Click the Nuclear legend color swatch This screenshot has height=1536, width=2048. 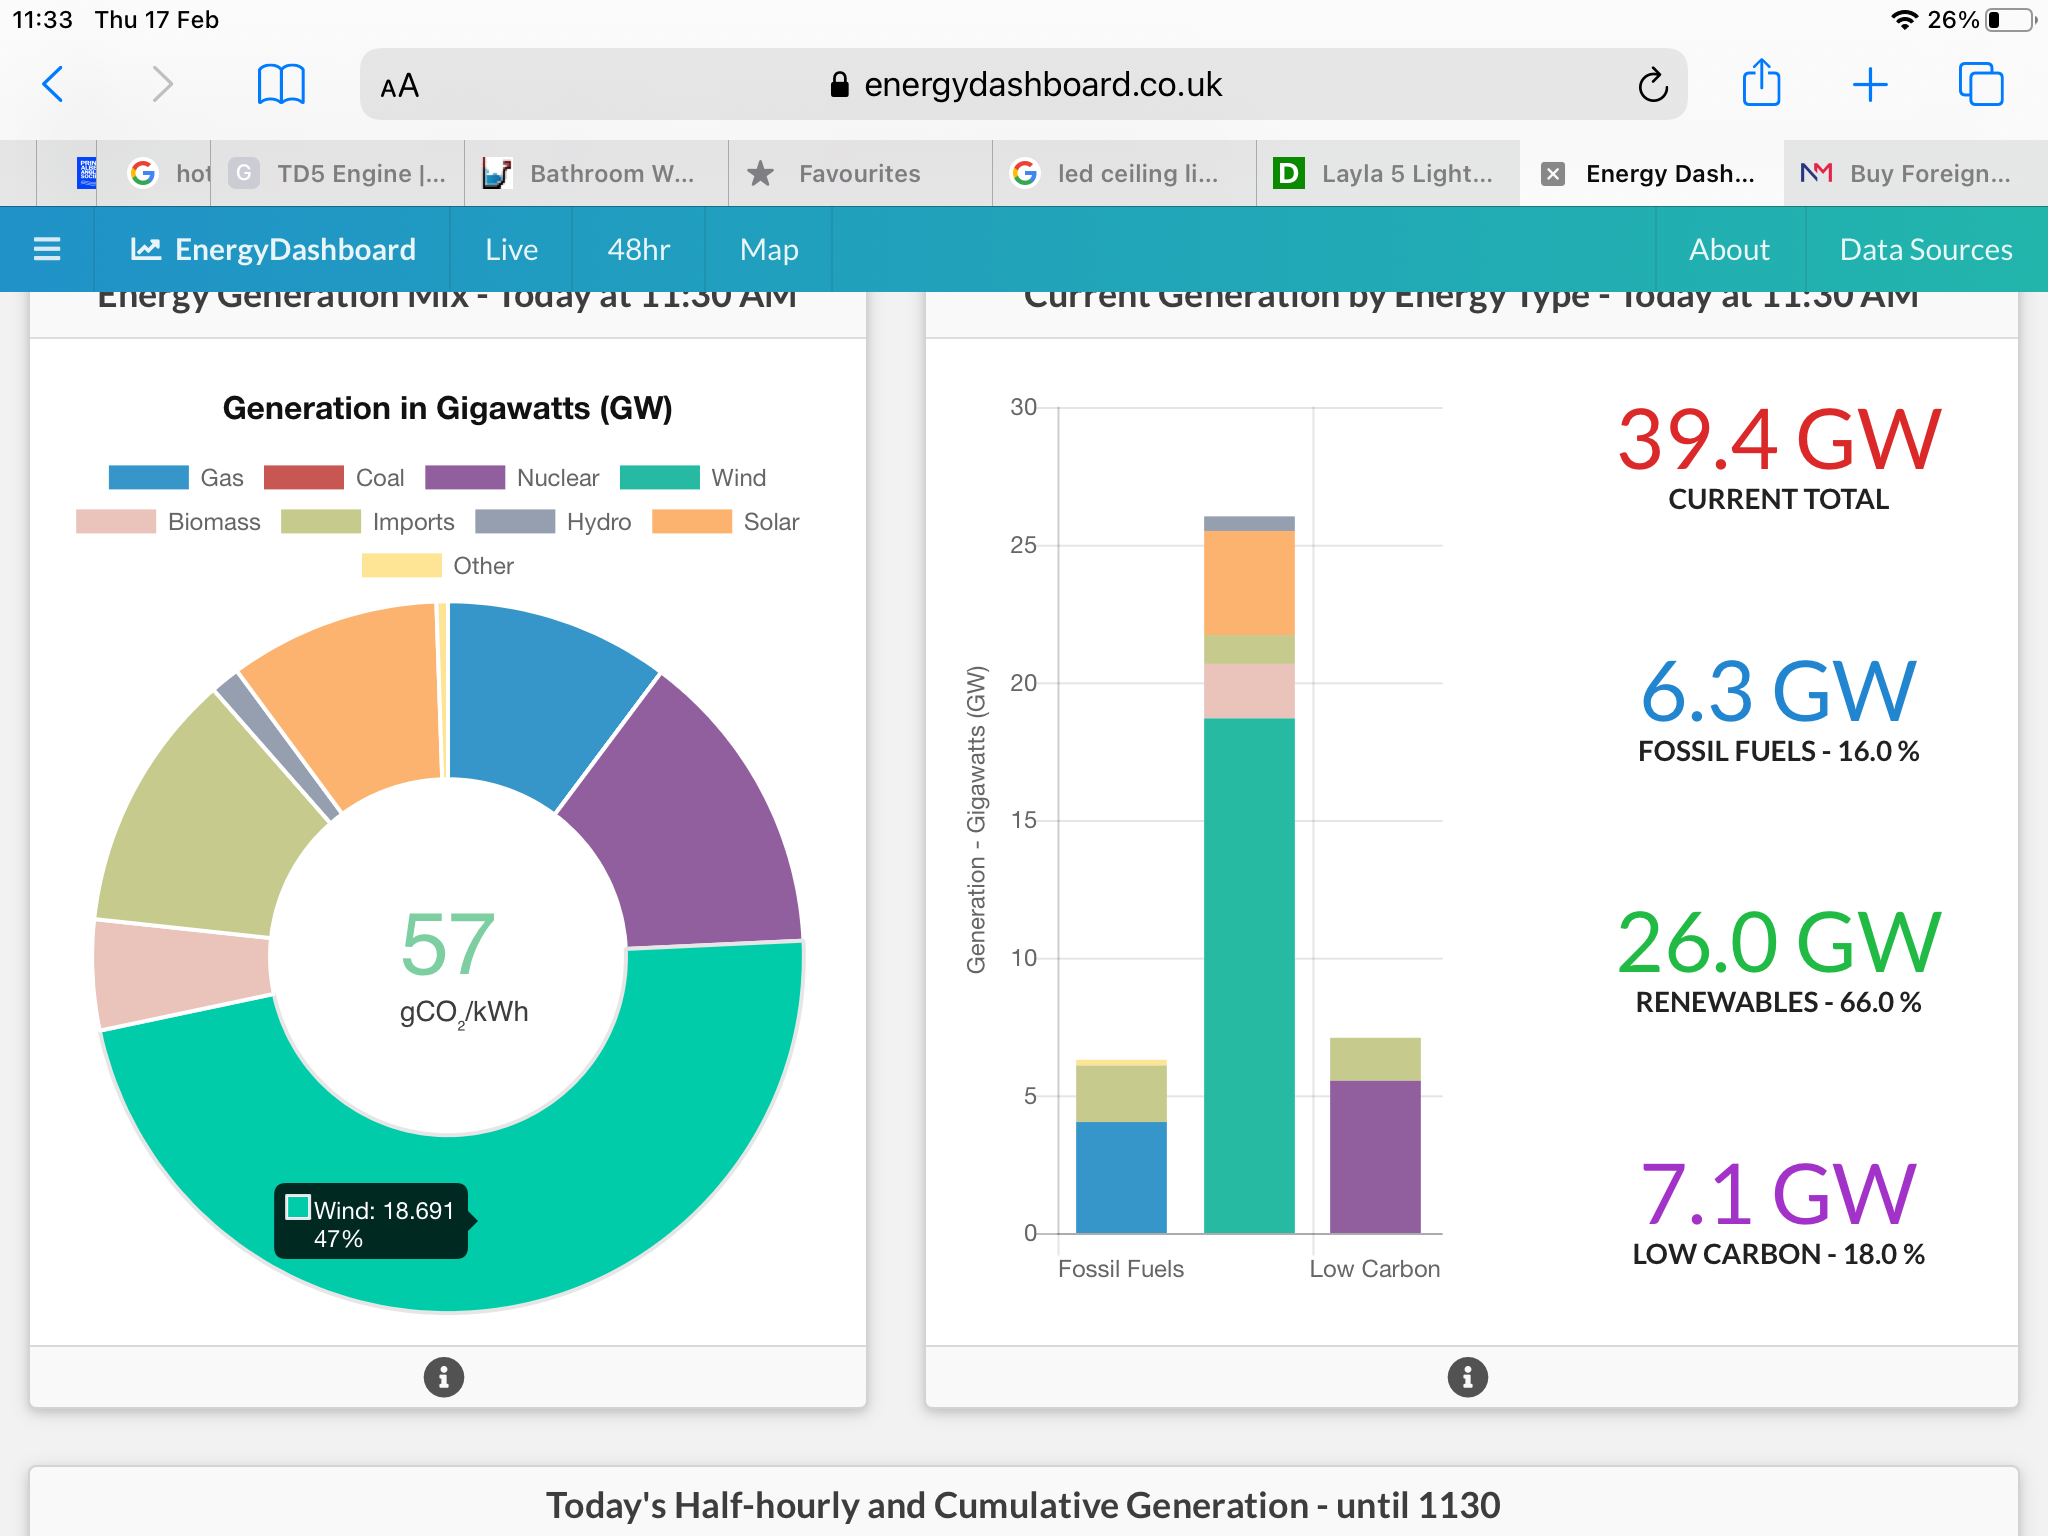tap(465, 478)
